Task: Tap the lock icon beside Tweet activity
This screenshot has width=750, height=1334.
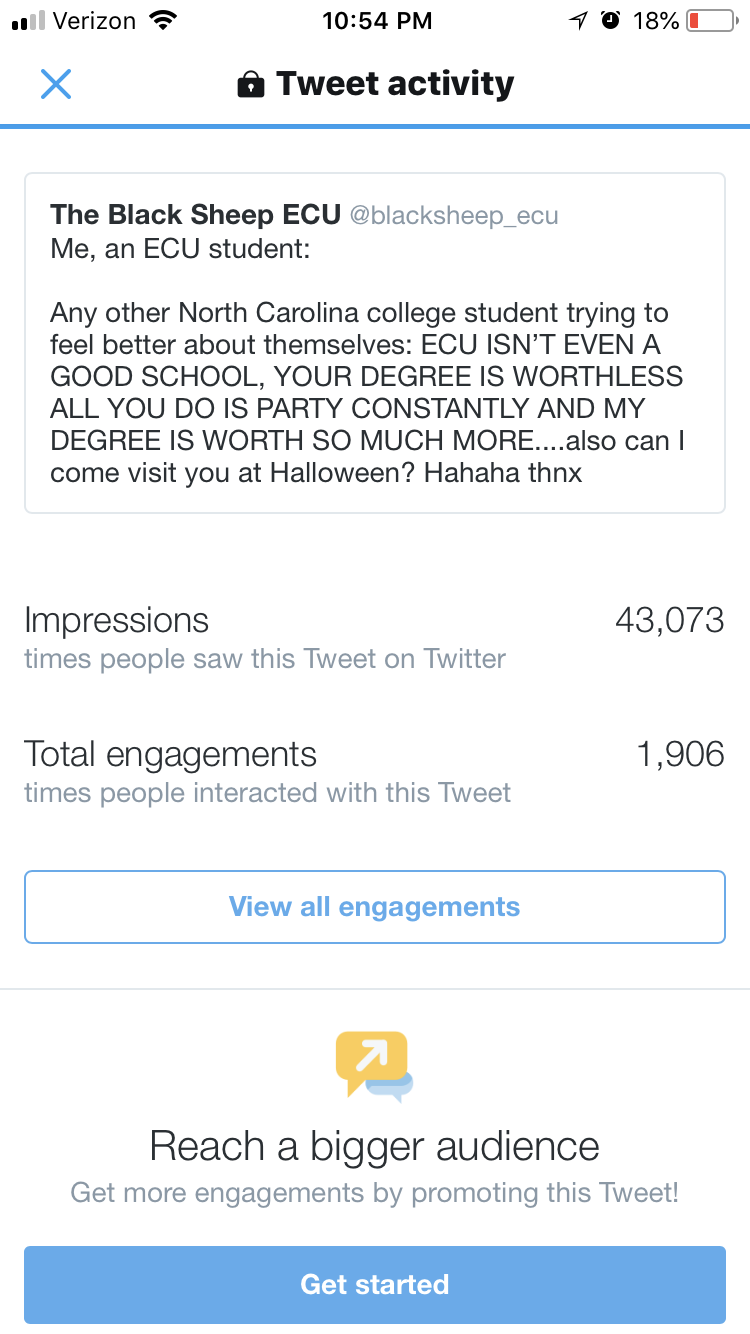Action: [250, 85]
